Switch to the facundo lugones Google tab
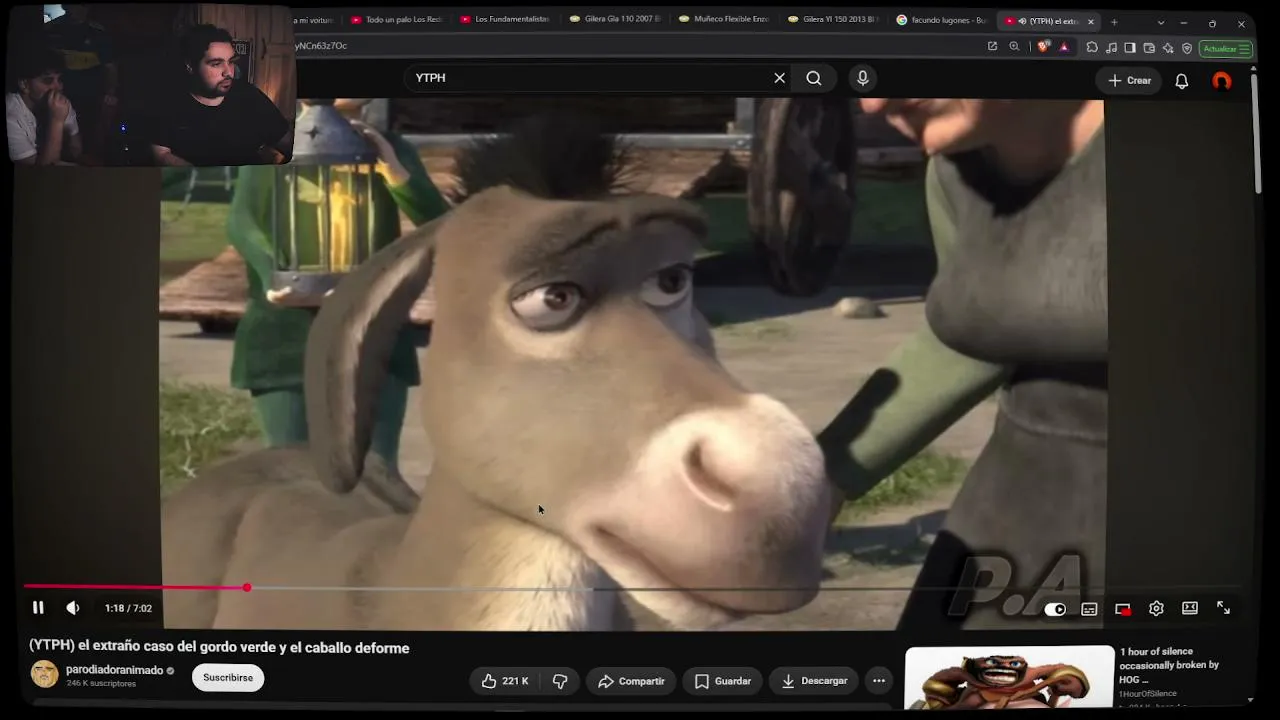Viewport: 1280px width, 720px height. (x=941, y=20)
